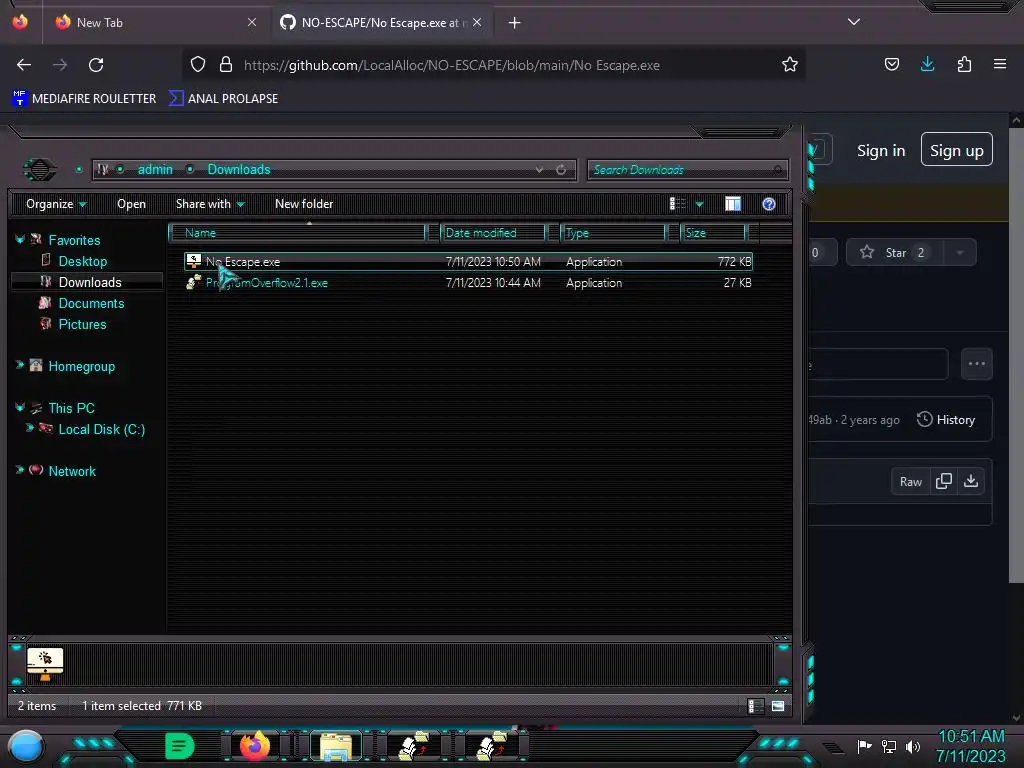Open the Share with menu
This screenshot has width=1024, height=768.
(210, 204)
